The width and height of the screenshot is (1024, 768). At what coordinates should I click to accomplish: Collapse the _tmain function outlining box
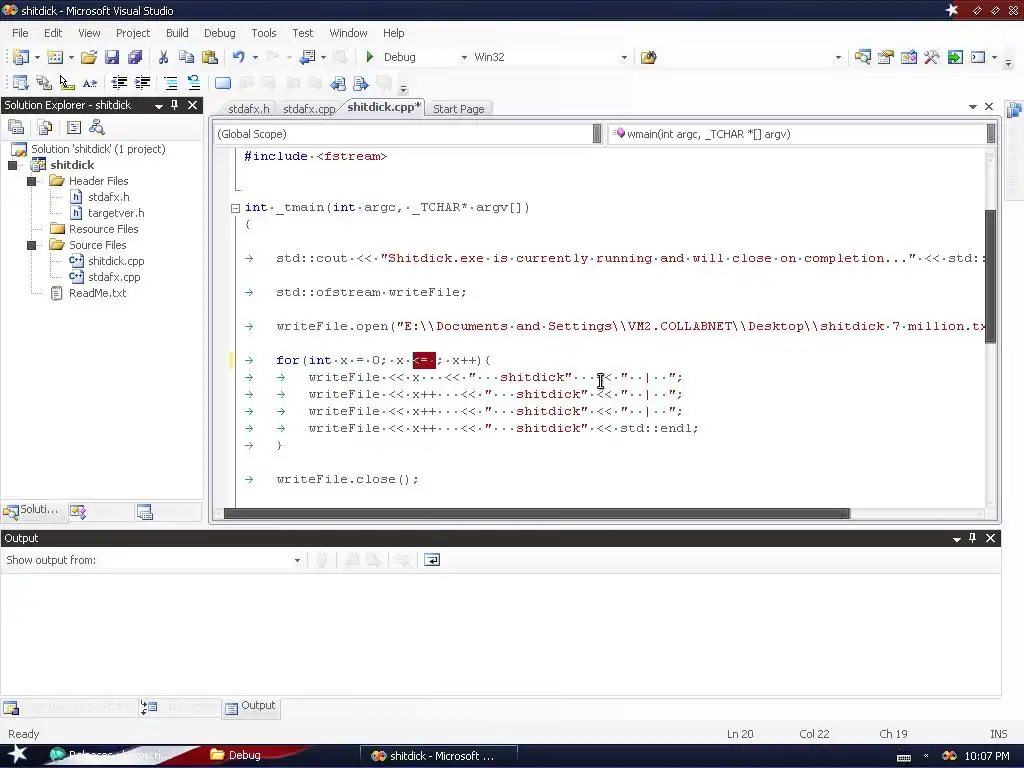(236, 208)
